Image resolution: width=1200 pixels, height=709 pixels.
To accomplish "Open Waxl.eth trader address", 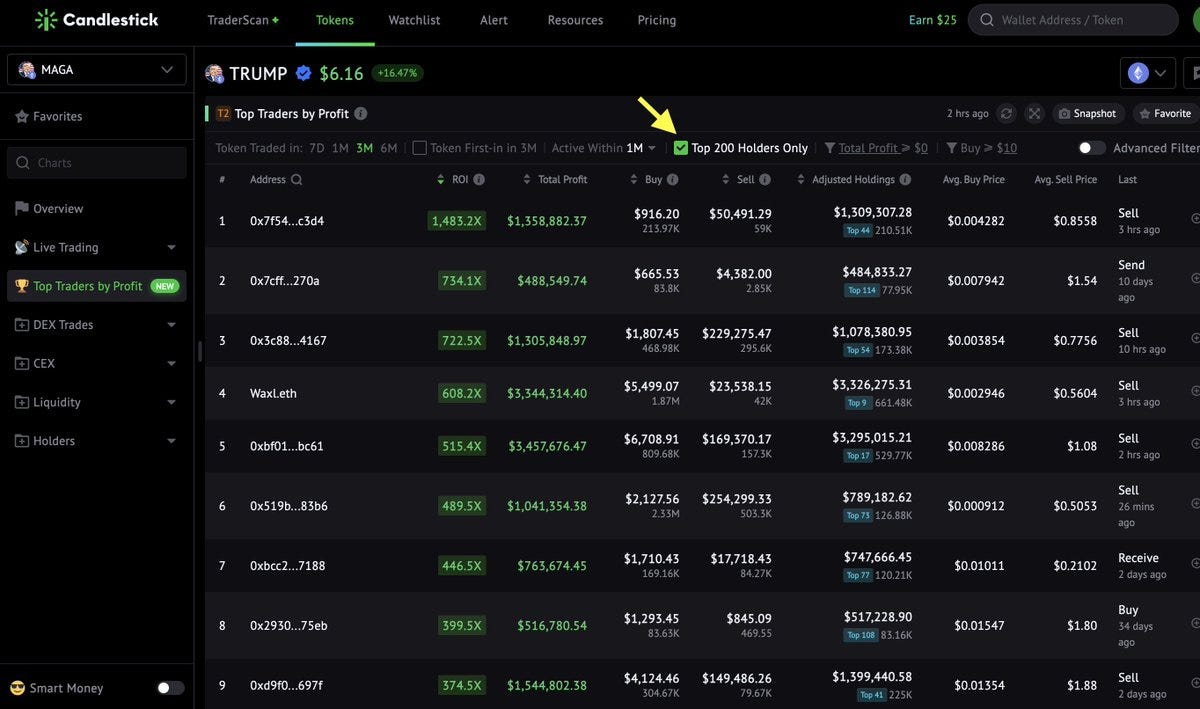I will 273,393.
